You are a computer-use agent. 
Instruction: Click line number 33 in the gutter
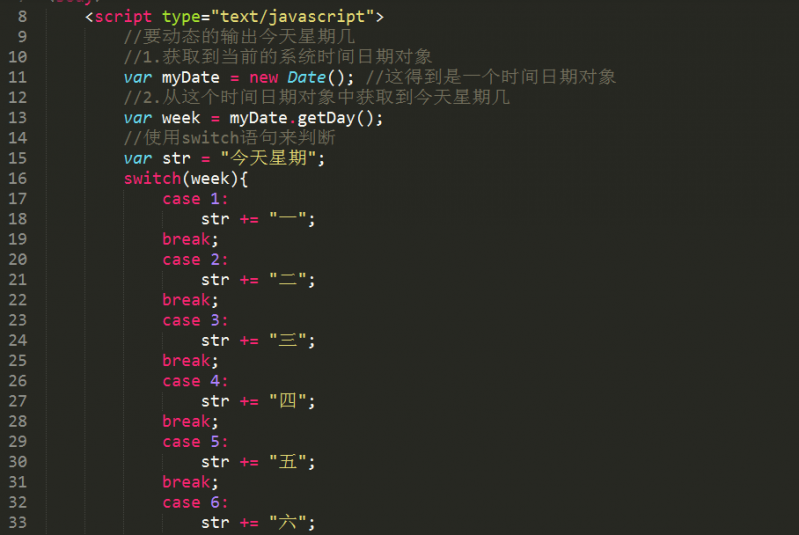17,522
